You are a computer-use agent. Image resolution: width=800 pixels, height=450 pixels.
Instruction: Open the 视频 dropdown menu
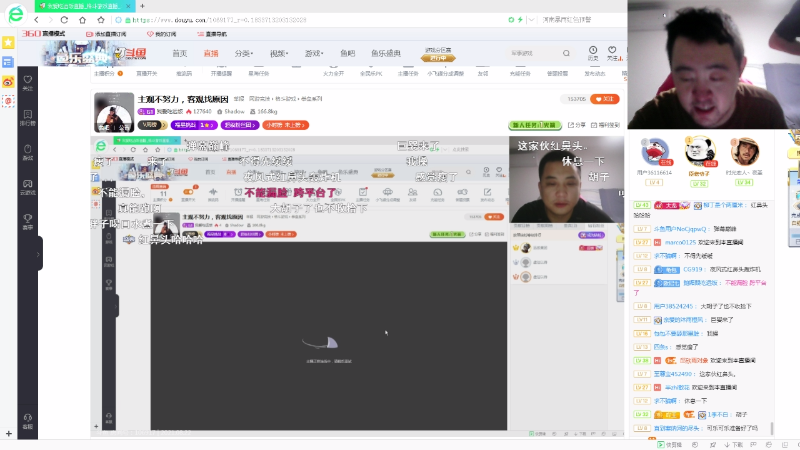tap(279, 53)
